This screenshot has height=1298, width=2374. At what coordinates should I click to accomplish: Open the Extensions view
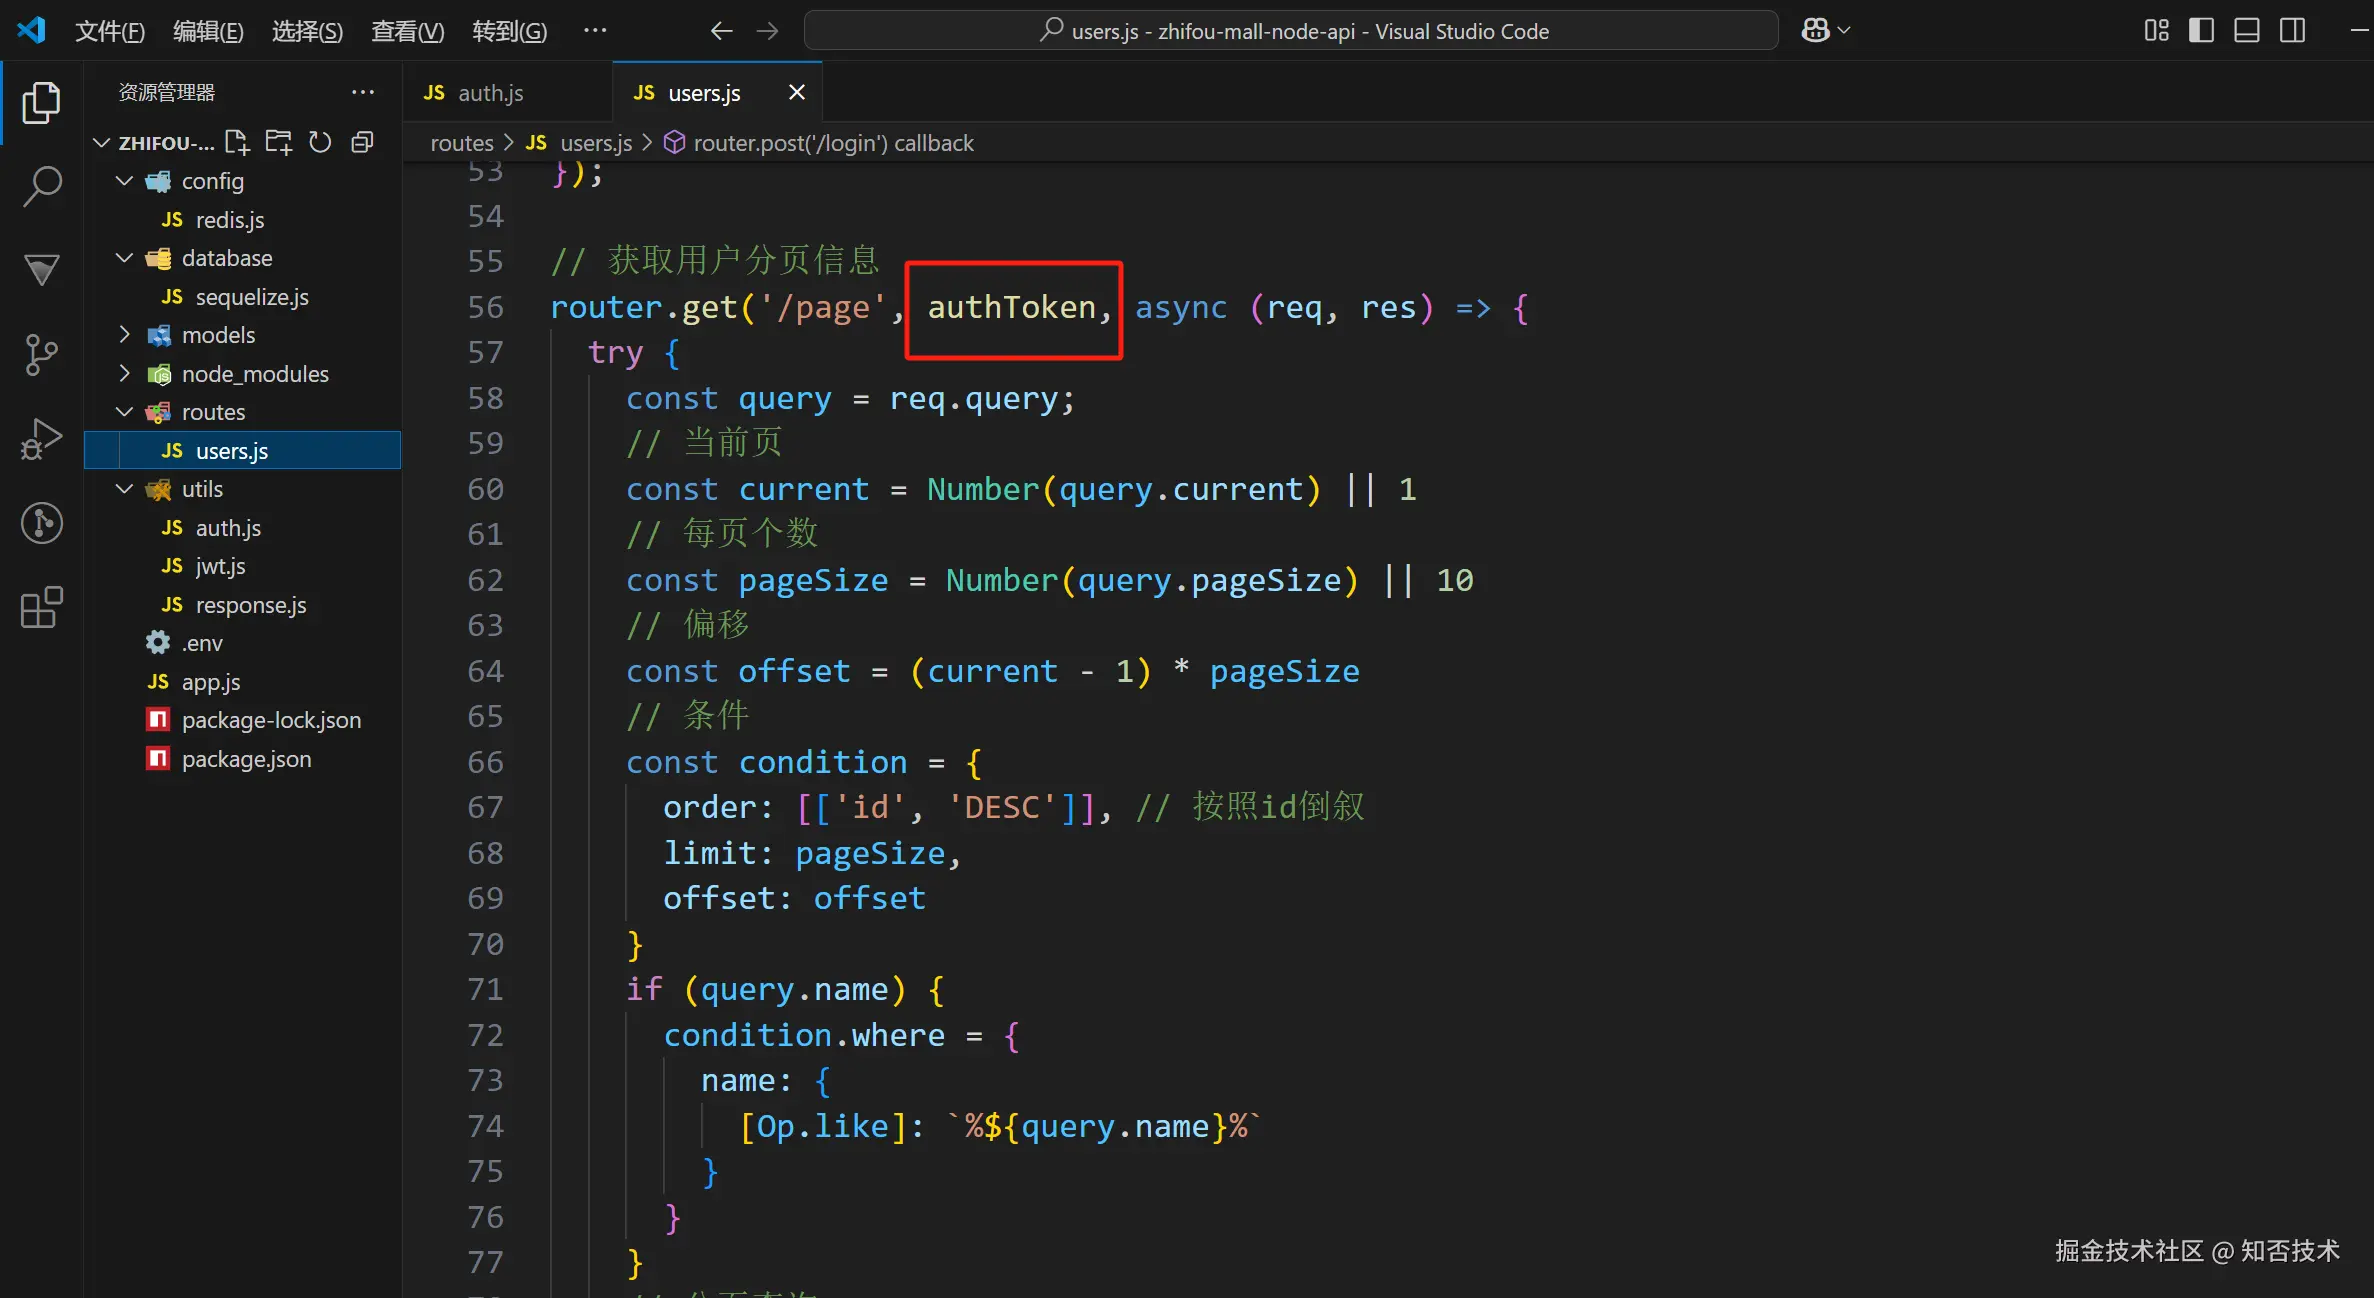tap(42, 607)
